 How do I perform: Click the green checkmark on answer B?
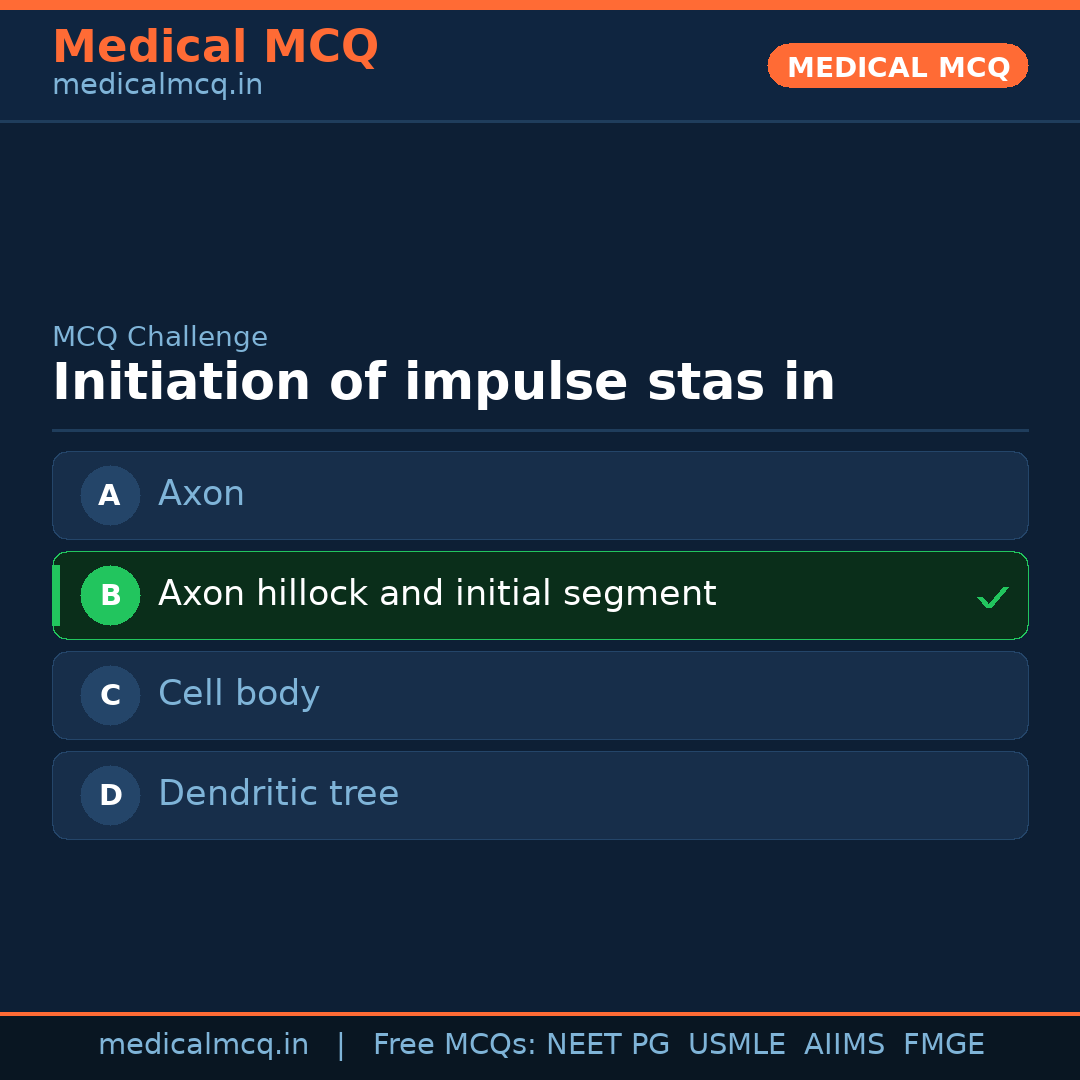993,597
